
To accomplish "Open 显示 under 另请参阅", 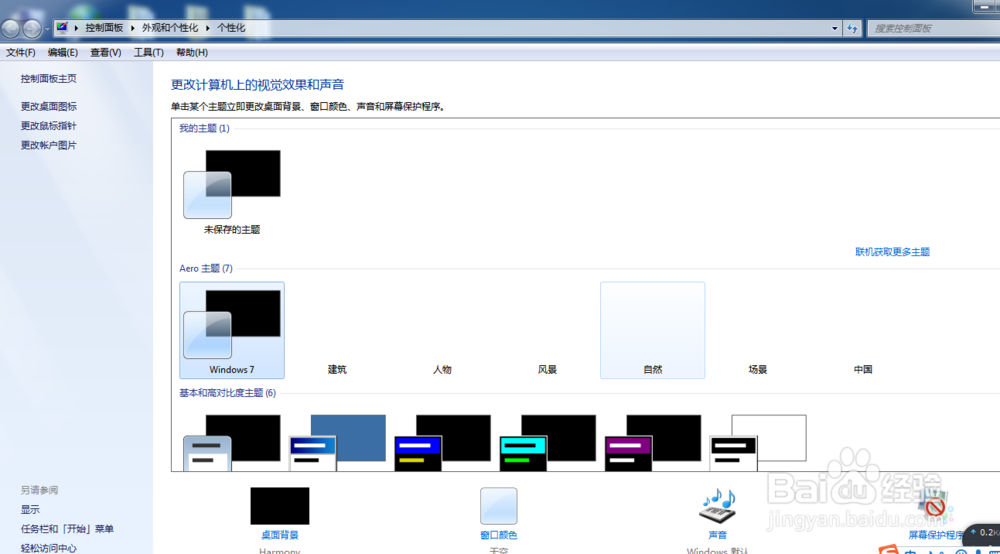I will [30, 509].
